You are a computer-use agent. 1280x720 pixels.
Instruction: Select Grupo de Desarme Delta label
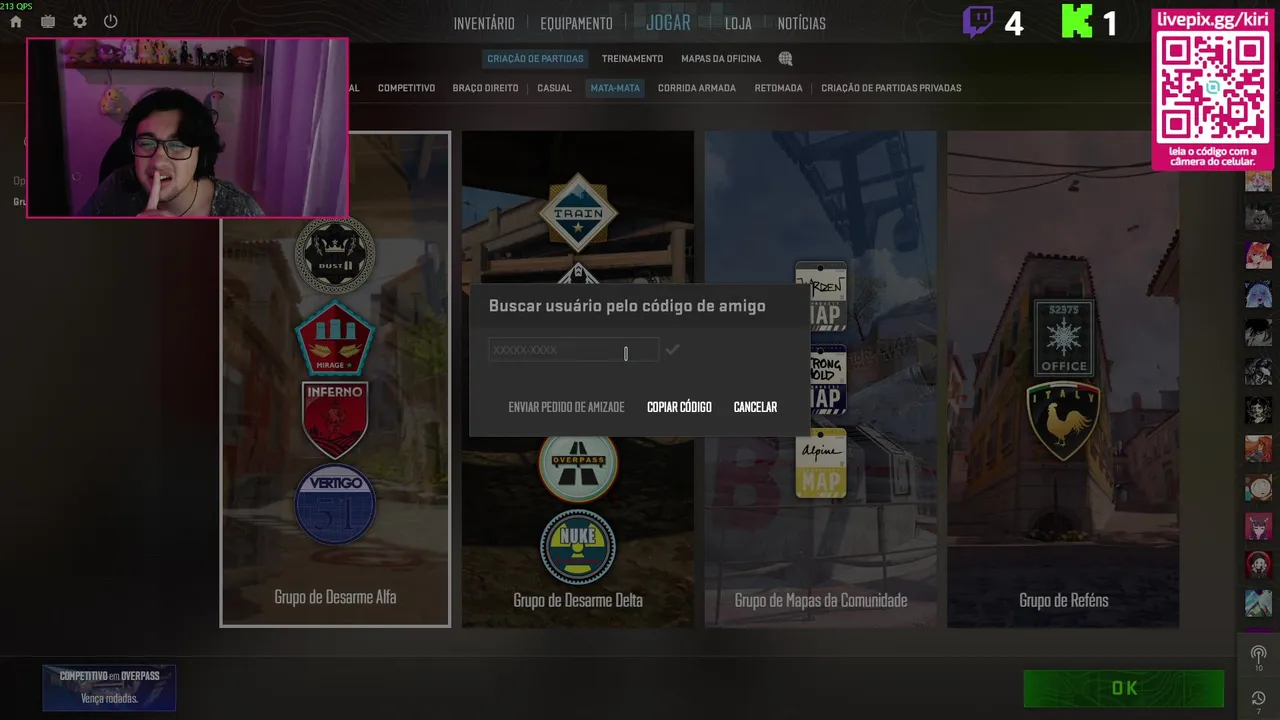pyautogui.click(x=578, y=600)
